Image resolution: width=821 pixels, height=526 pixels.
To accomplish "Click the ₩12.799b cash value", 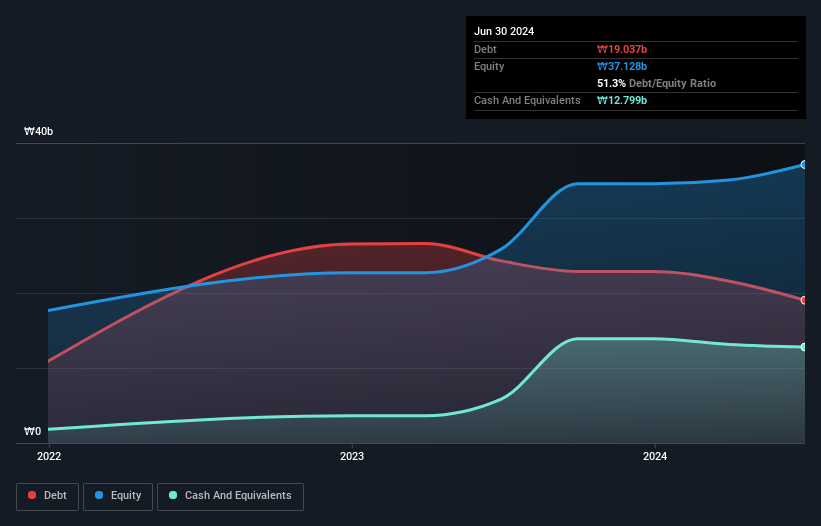I will pyautogui.click(x=622, y=100).
